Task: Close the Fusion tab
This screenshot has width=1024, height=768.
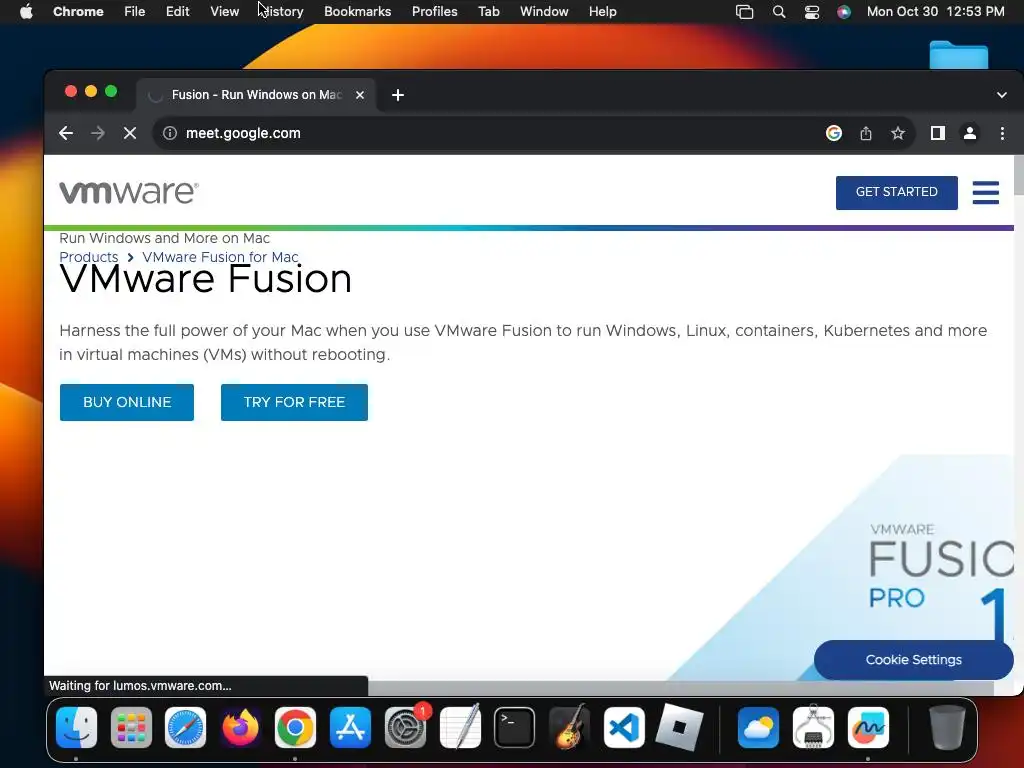Action: [x=360, y=95]
